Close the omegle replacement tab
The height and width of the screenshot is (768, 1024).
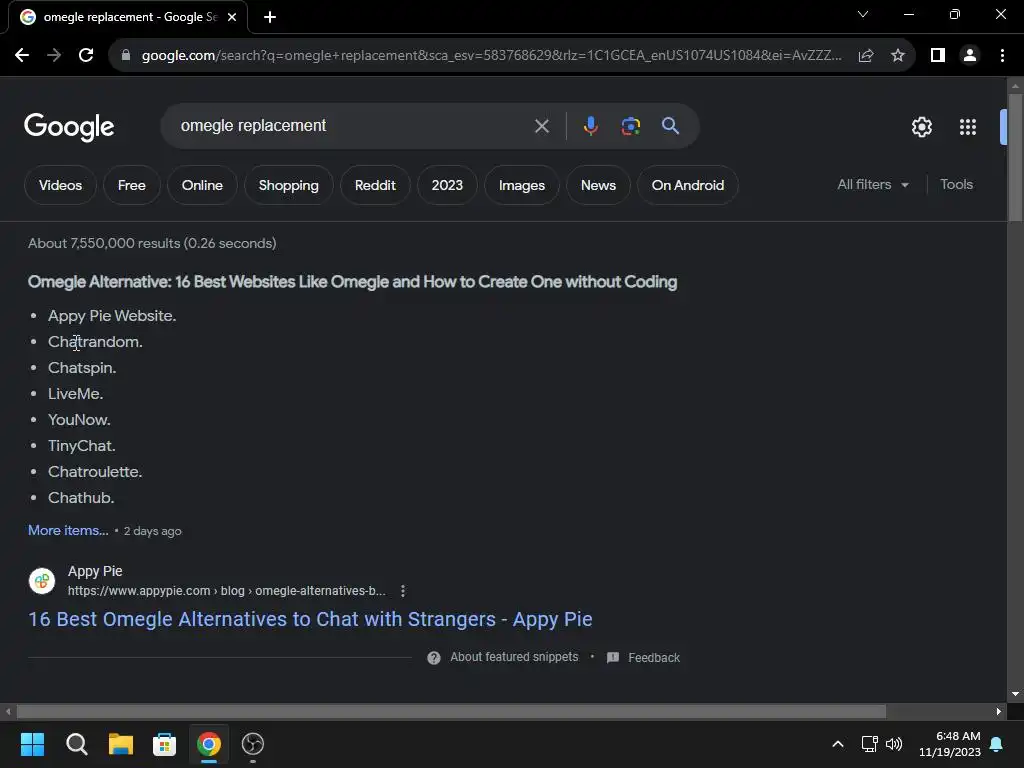pos(232,17)
